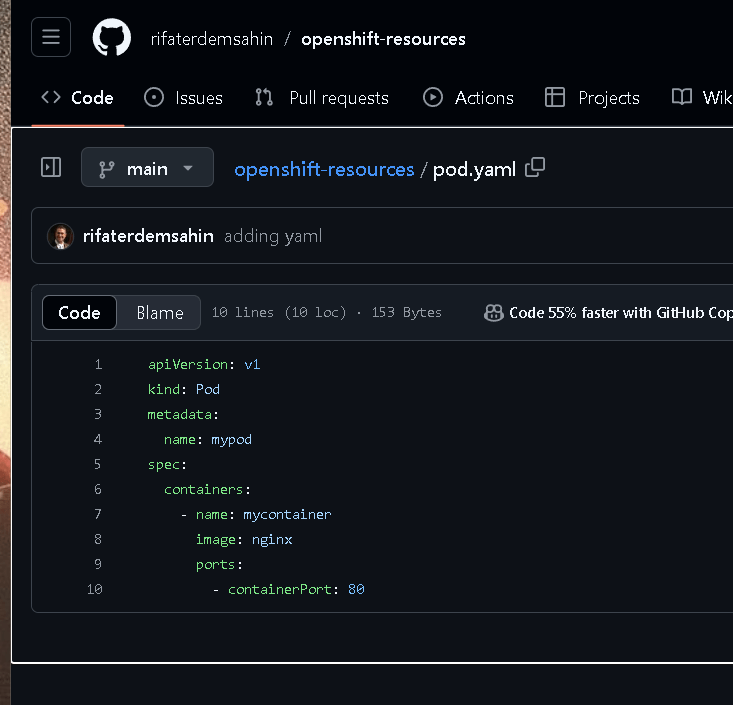Click the 'nginx' image value
The image size is (733, 705).
272,540
